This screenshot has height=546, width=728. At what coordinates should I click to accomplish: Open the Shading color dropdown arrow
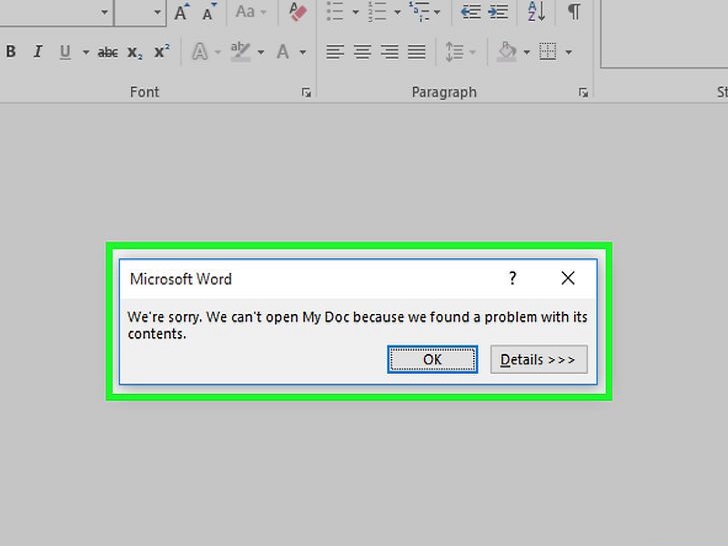[x=526, y=52]
